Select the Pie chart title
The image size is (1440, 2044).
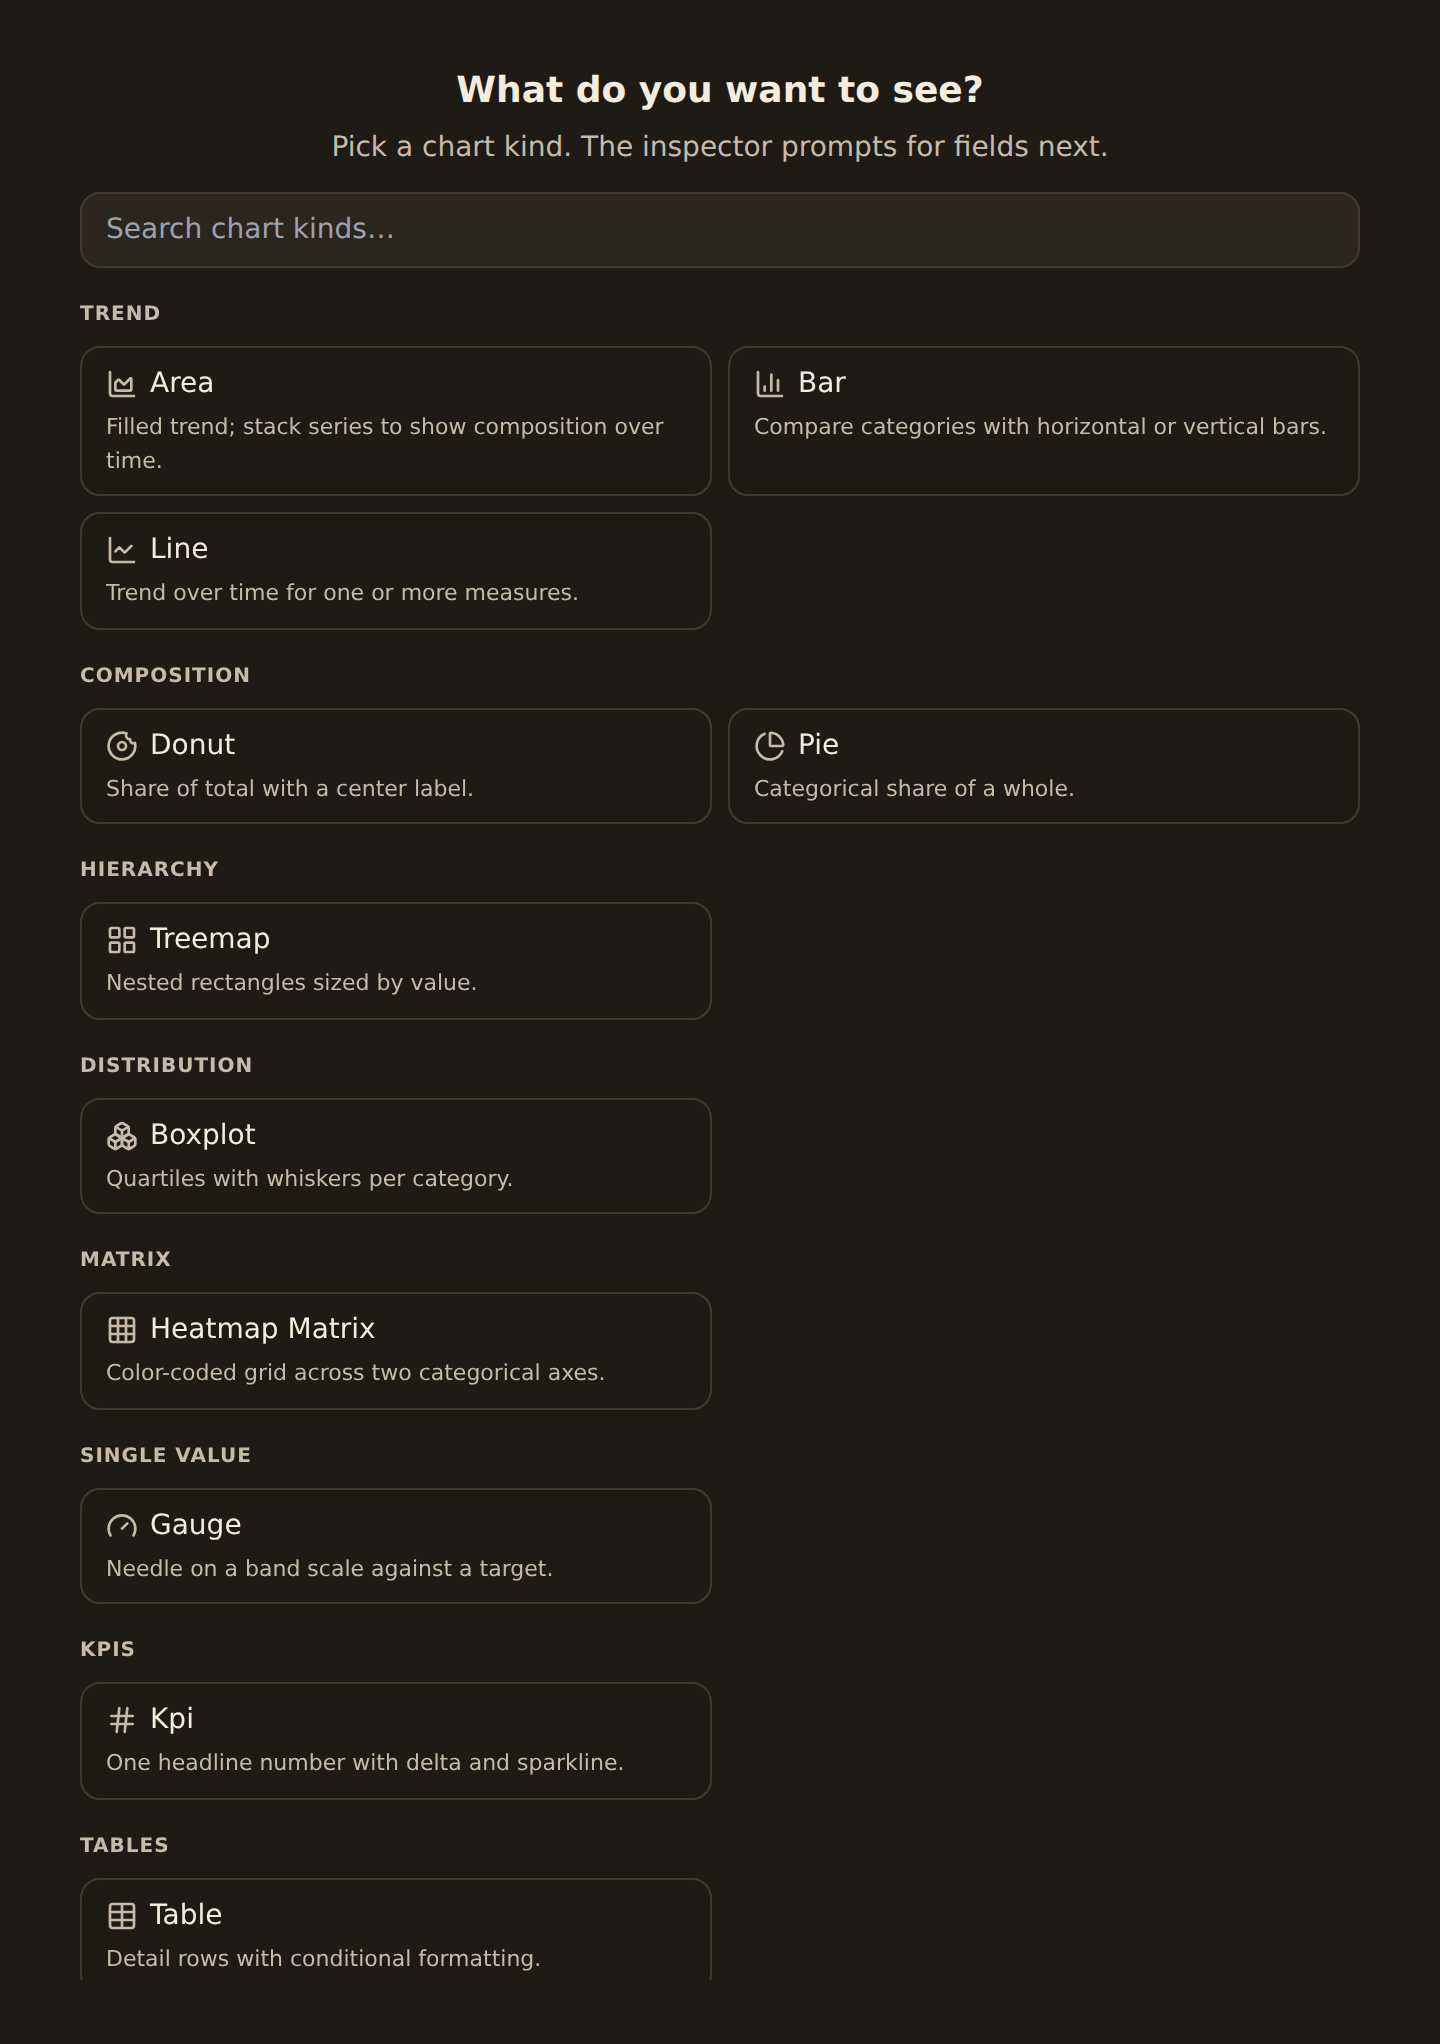[818, 745]
